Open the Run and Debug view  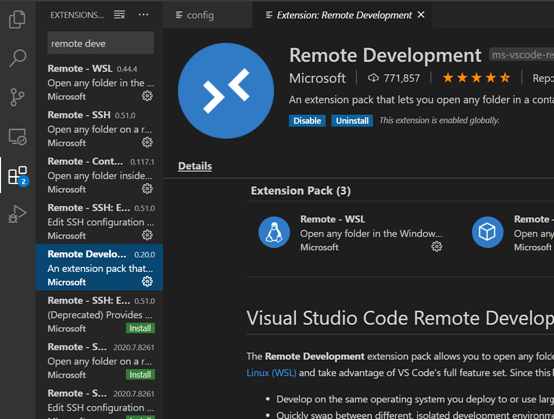click(x=17, y=214)
